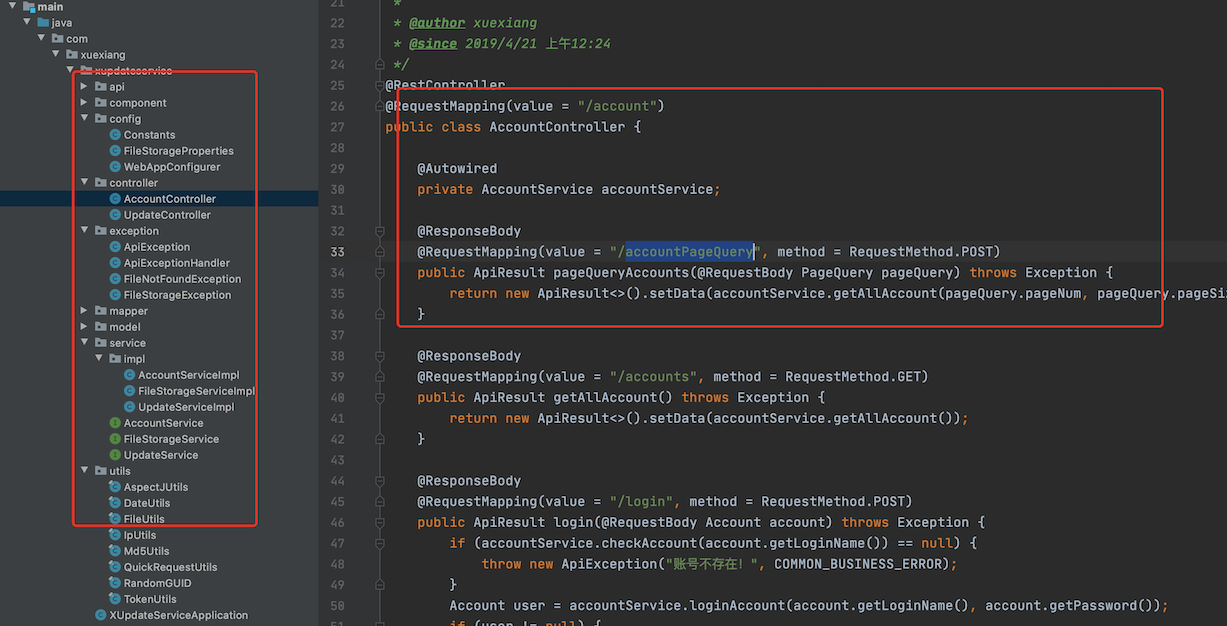The width and height of the screenshot is (1227, 626).
Task: Click the FileStorageServiceImpl class icon
Action: [130, 391]
